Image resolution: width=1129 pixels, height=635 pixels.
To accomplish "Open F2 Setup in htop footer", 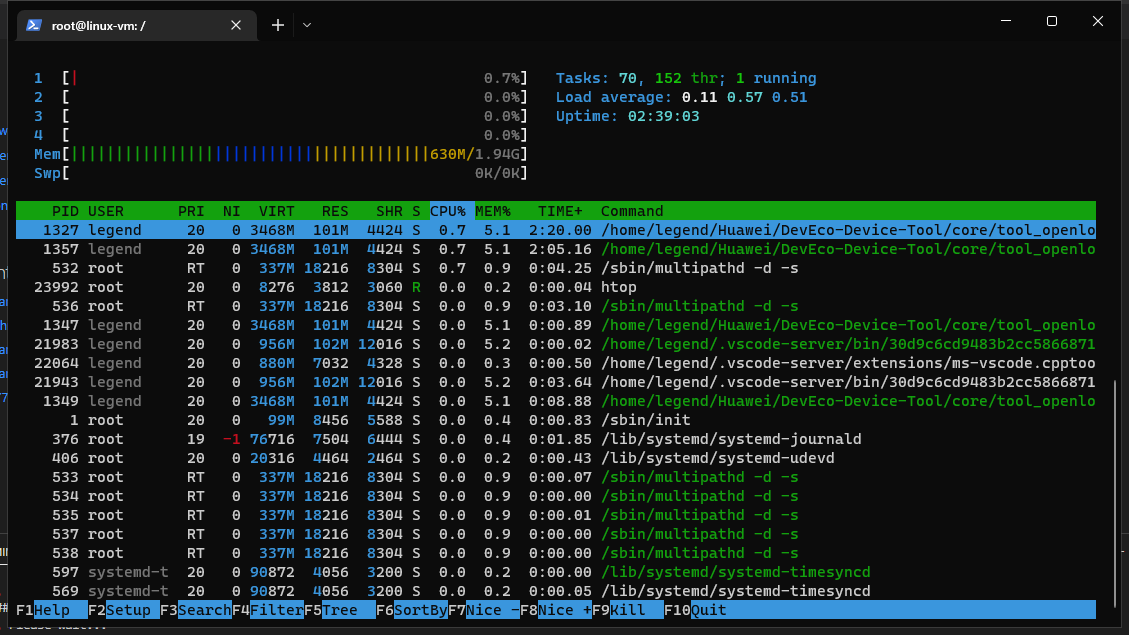I will [x=124, y=610].
